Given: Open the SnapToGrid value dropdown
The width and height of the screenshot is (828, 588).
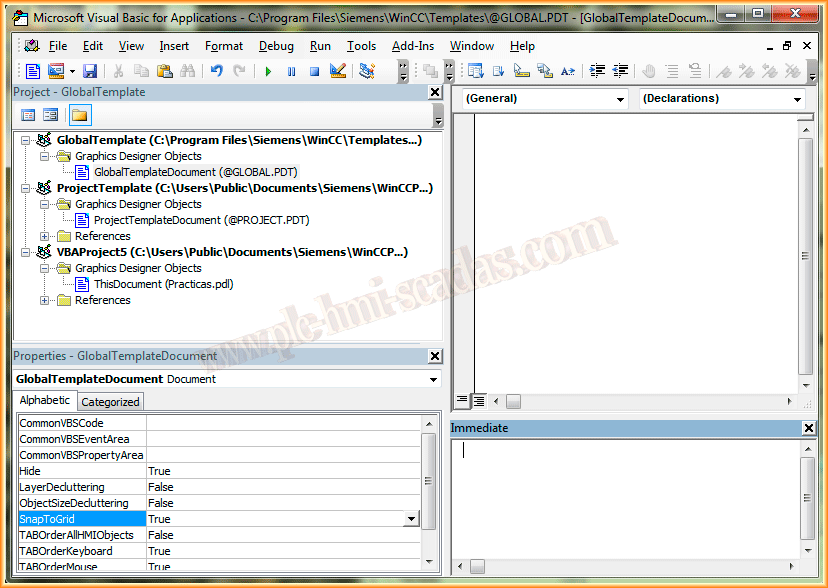Looking at the screenshot, I should point(411,519).
